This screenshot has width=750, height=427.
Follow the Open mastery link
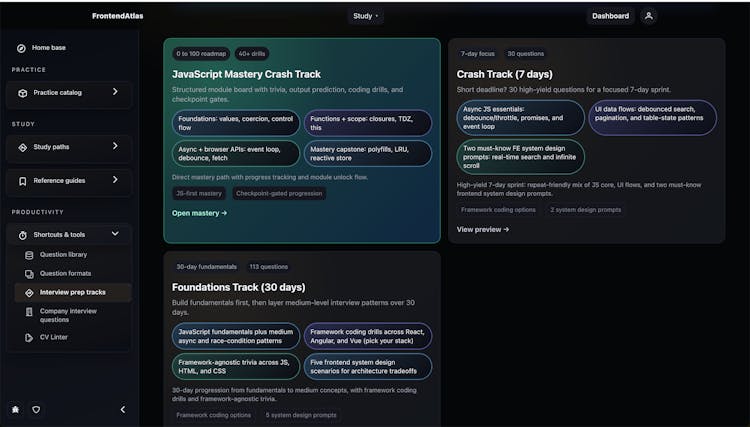point(199,213)
